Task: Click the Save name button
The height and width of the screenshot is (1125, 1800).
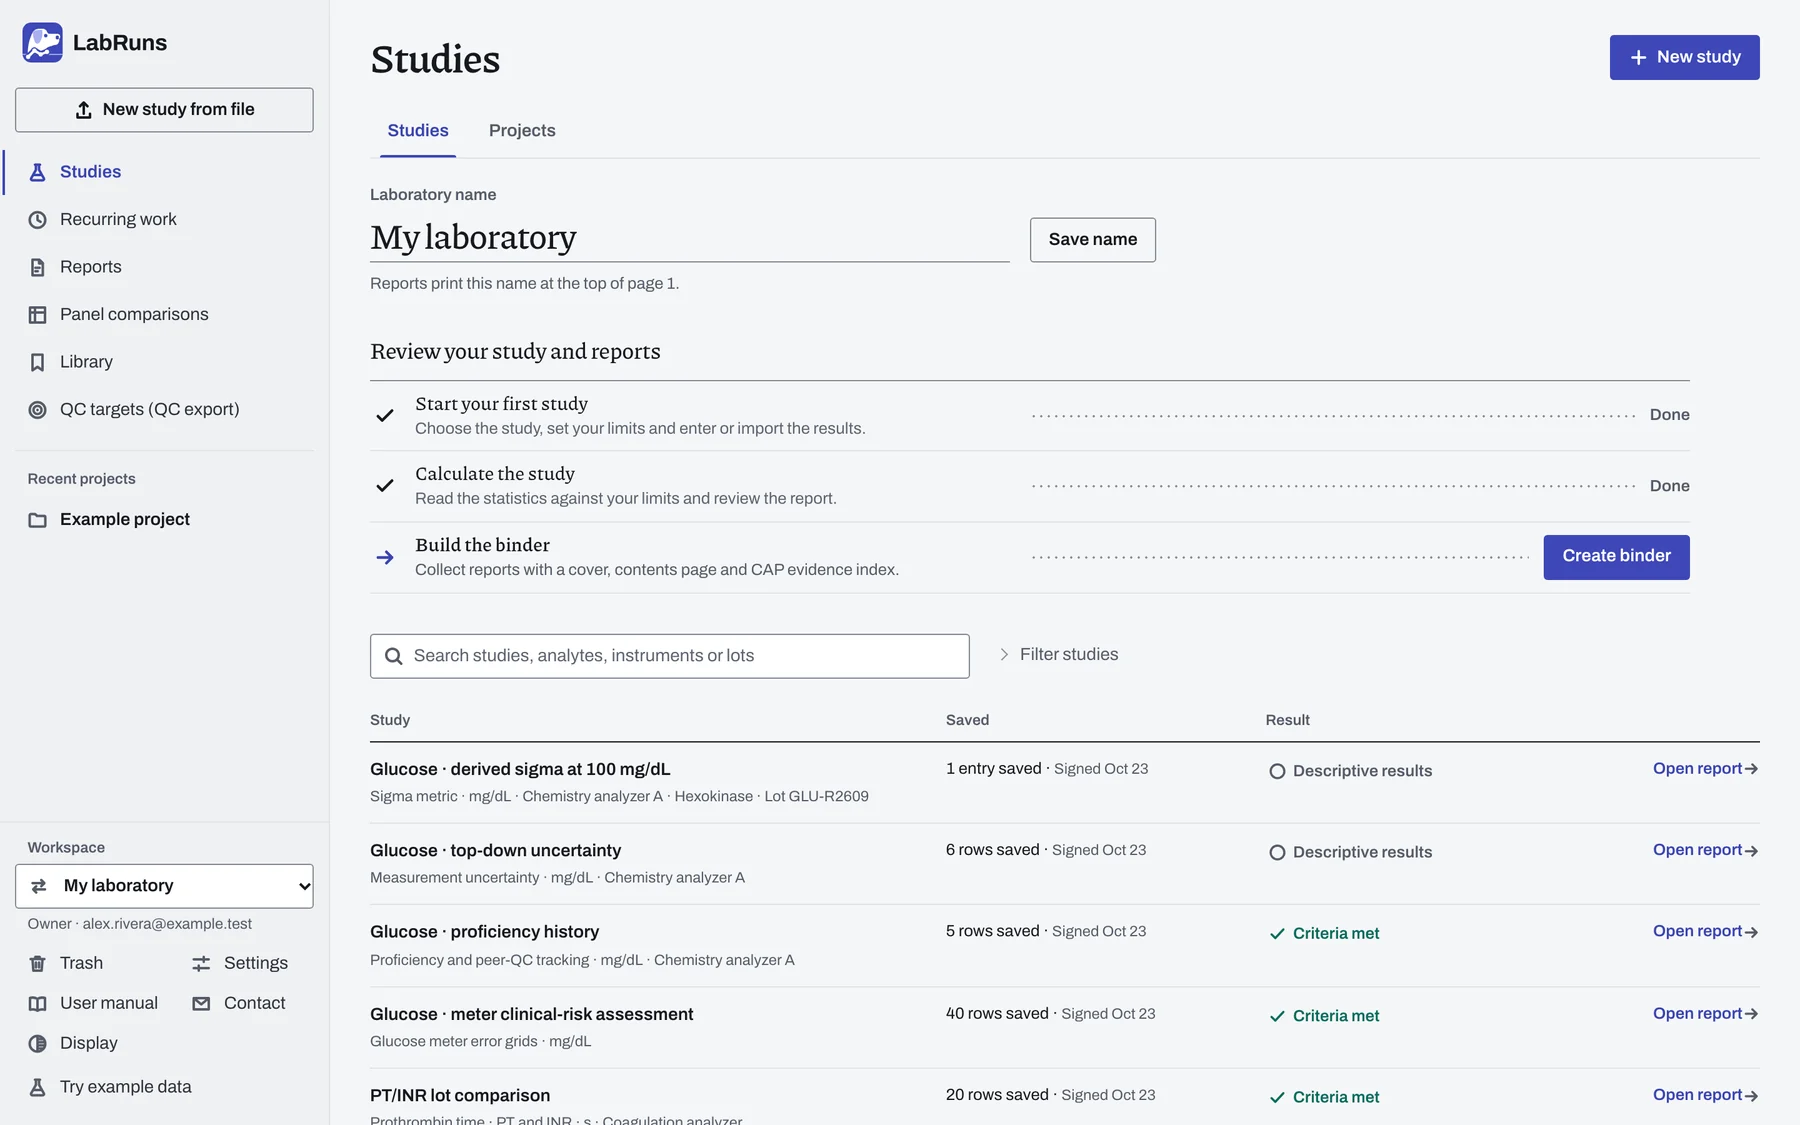Action: pos(1093,240)
